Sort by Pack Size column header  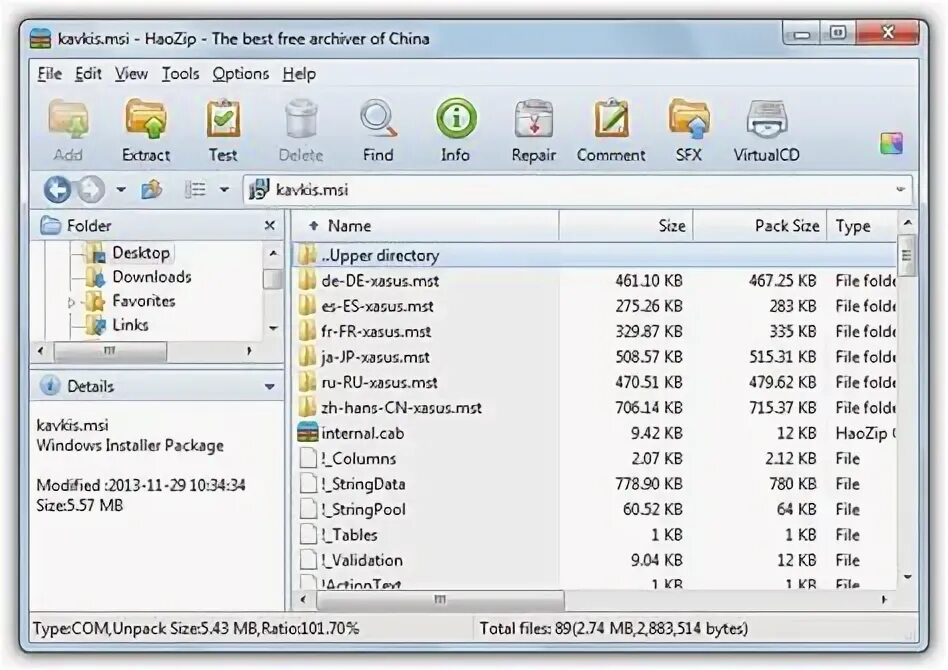759,226
